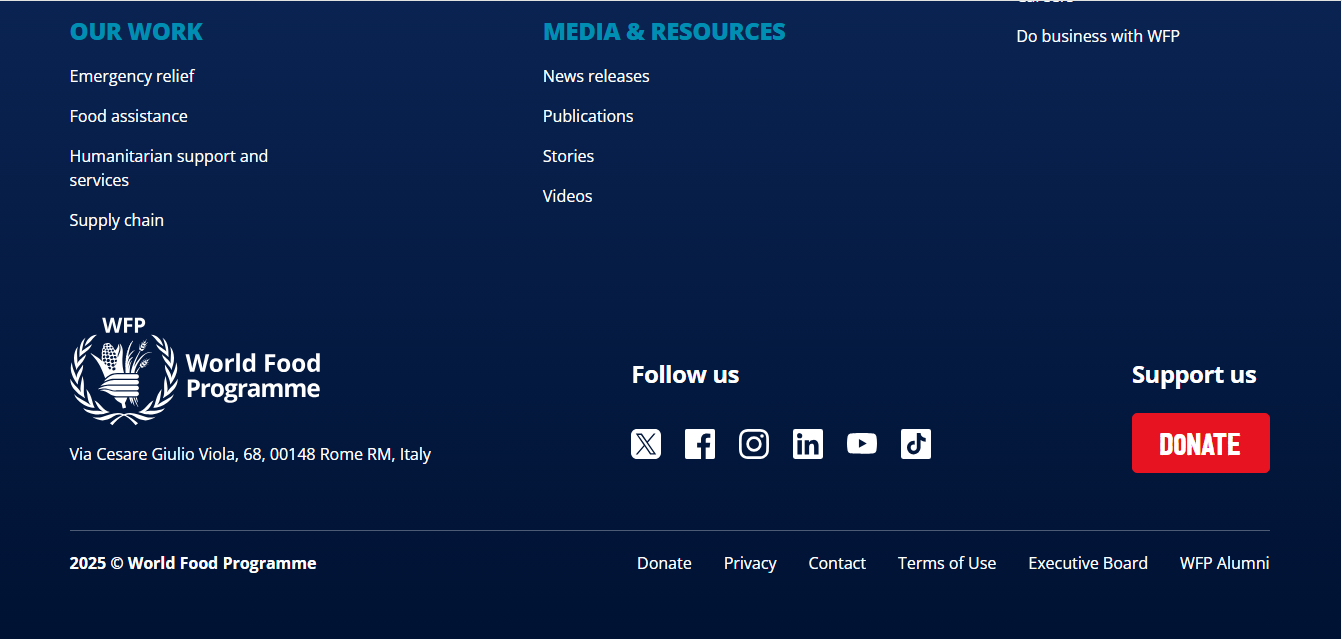The height and width of the screenshot is (639, 1342).
Task: Open Humanitarian support and services
Action: point(168,167)
